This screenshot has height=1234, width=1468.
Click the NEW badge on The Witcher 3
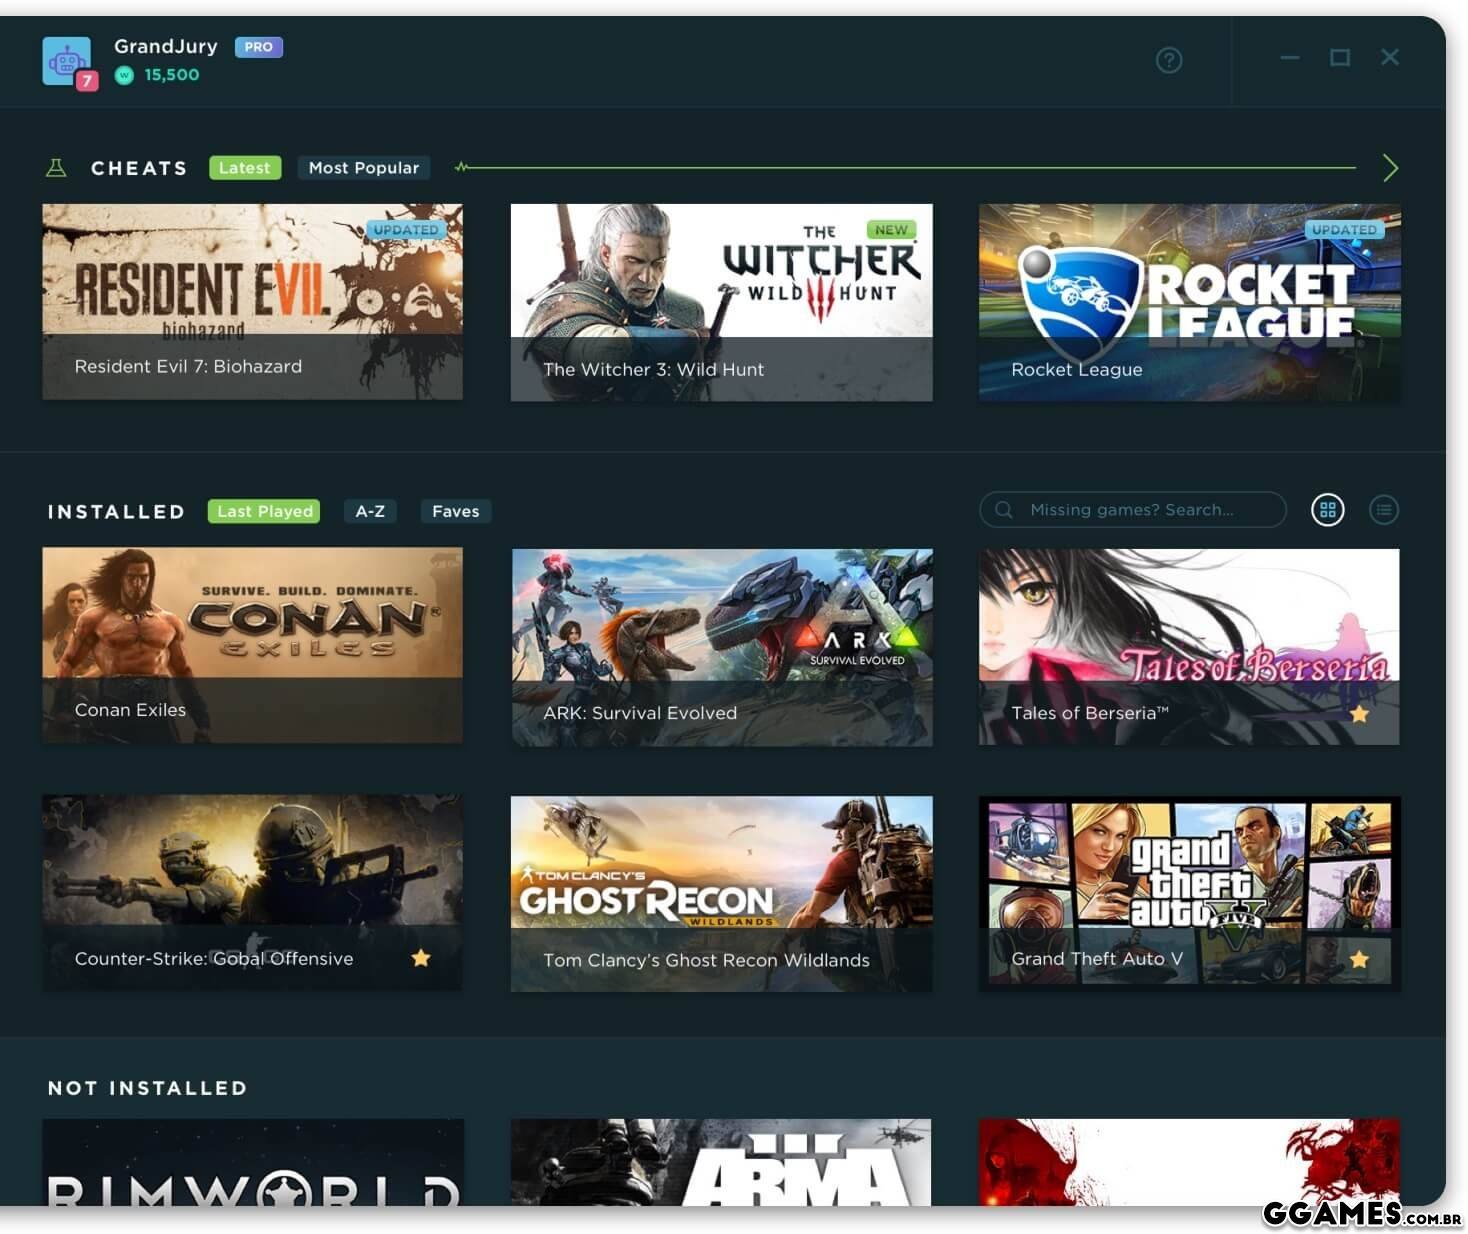coord(891,230)
